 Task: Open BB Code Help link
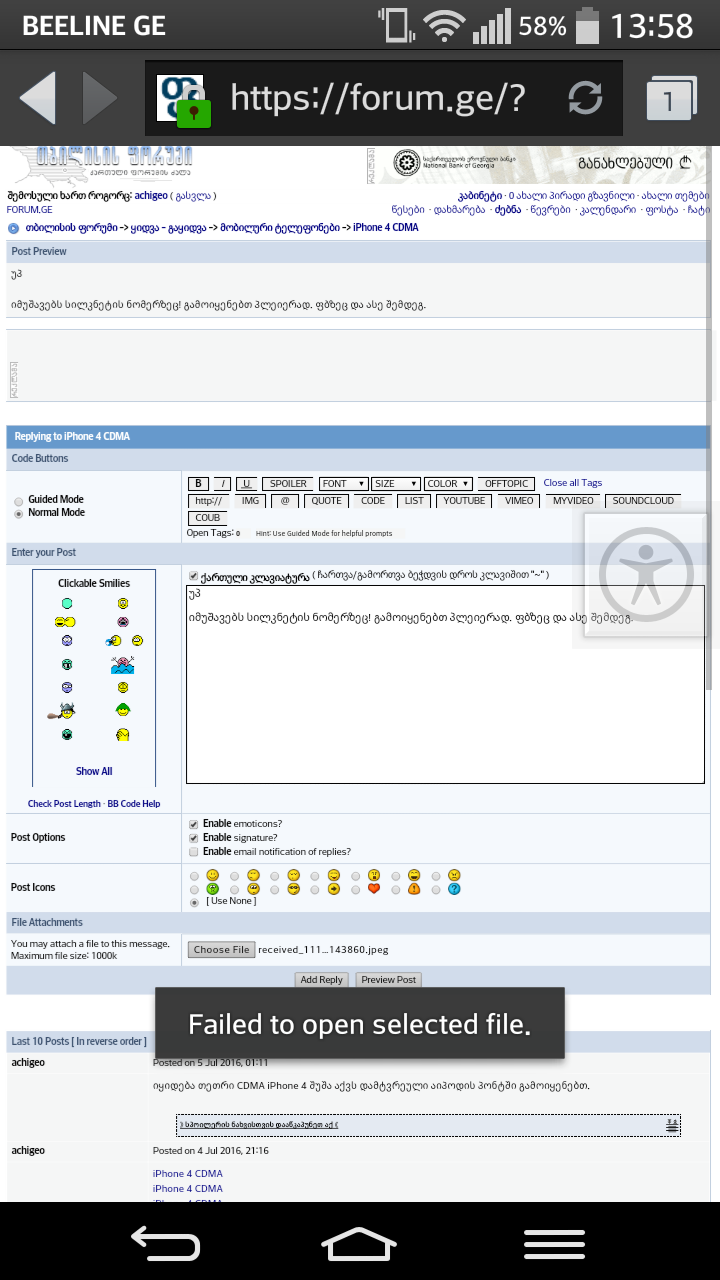pyautogui.click(x=134, y=804)
